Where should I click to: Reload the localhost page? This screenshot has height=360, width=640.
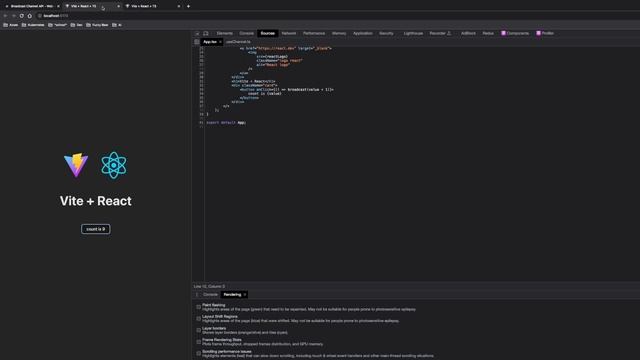point(22,16)
